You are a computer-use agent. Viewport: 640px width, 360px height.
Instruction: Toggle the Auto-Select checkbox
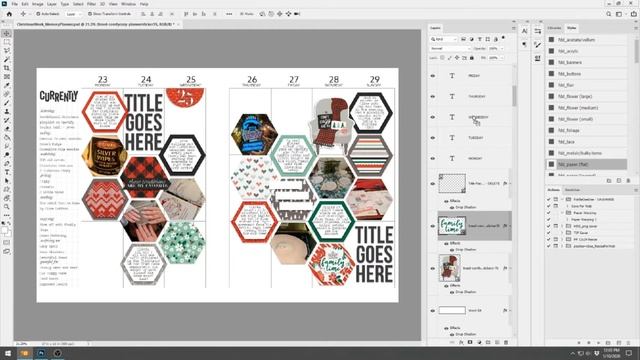coord(38,14)
